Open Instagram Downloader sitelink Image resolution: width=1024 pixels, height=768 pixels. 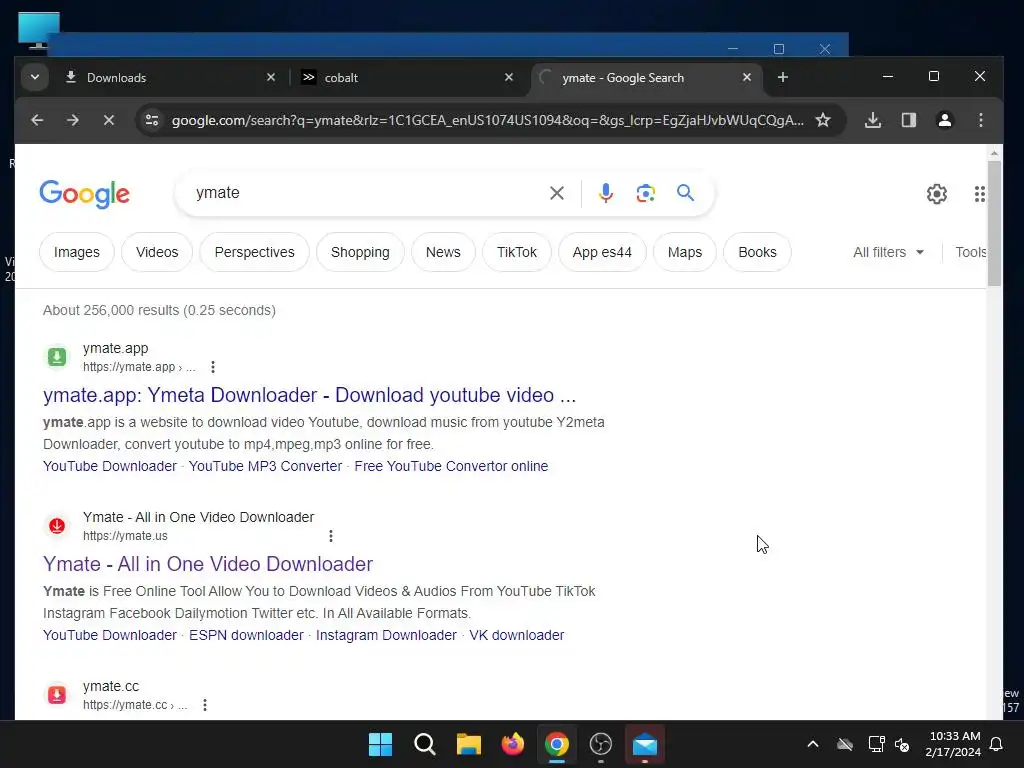387,635
